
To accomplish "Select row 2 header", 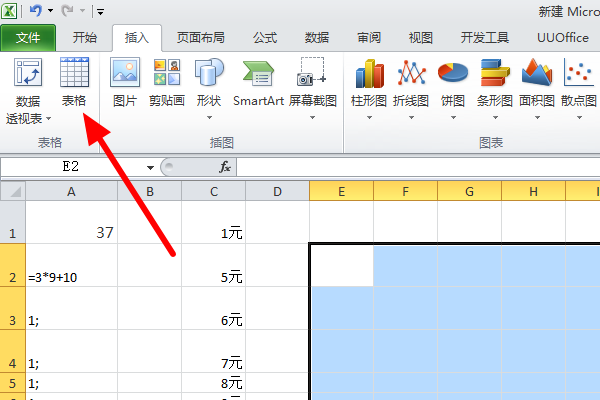I will pos(13,265).
